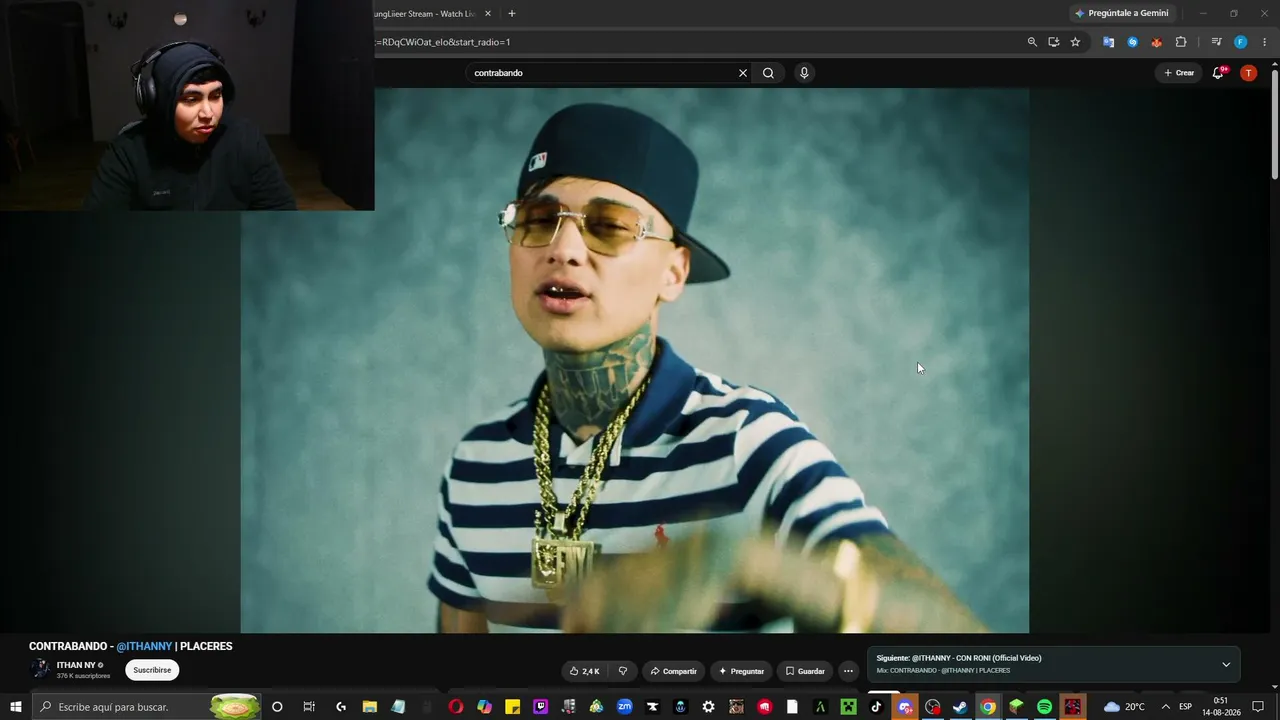Click the YouTube search magnifier button
The height and width of the screenshot is (720, 1280).
[768, 73]
